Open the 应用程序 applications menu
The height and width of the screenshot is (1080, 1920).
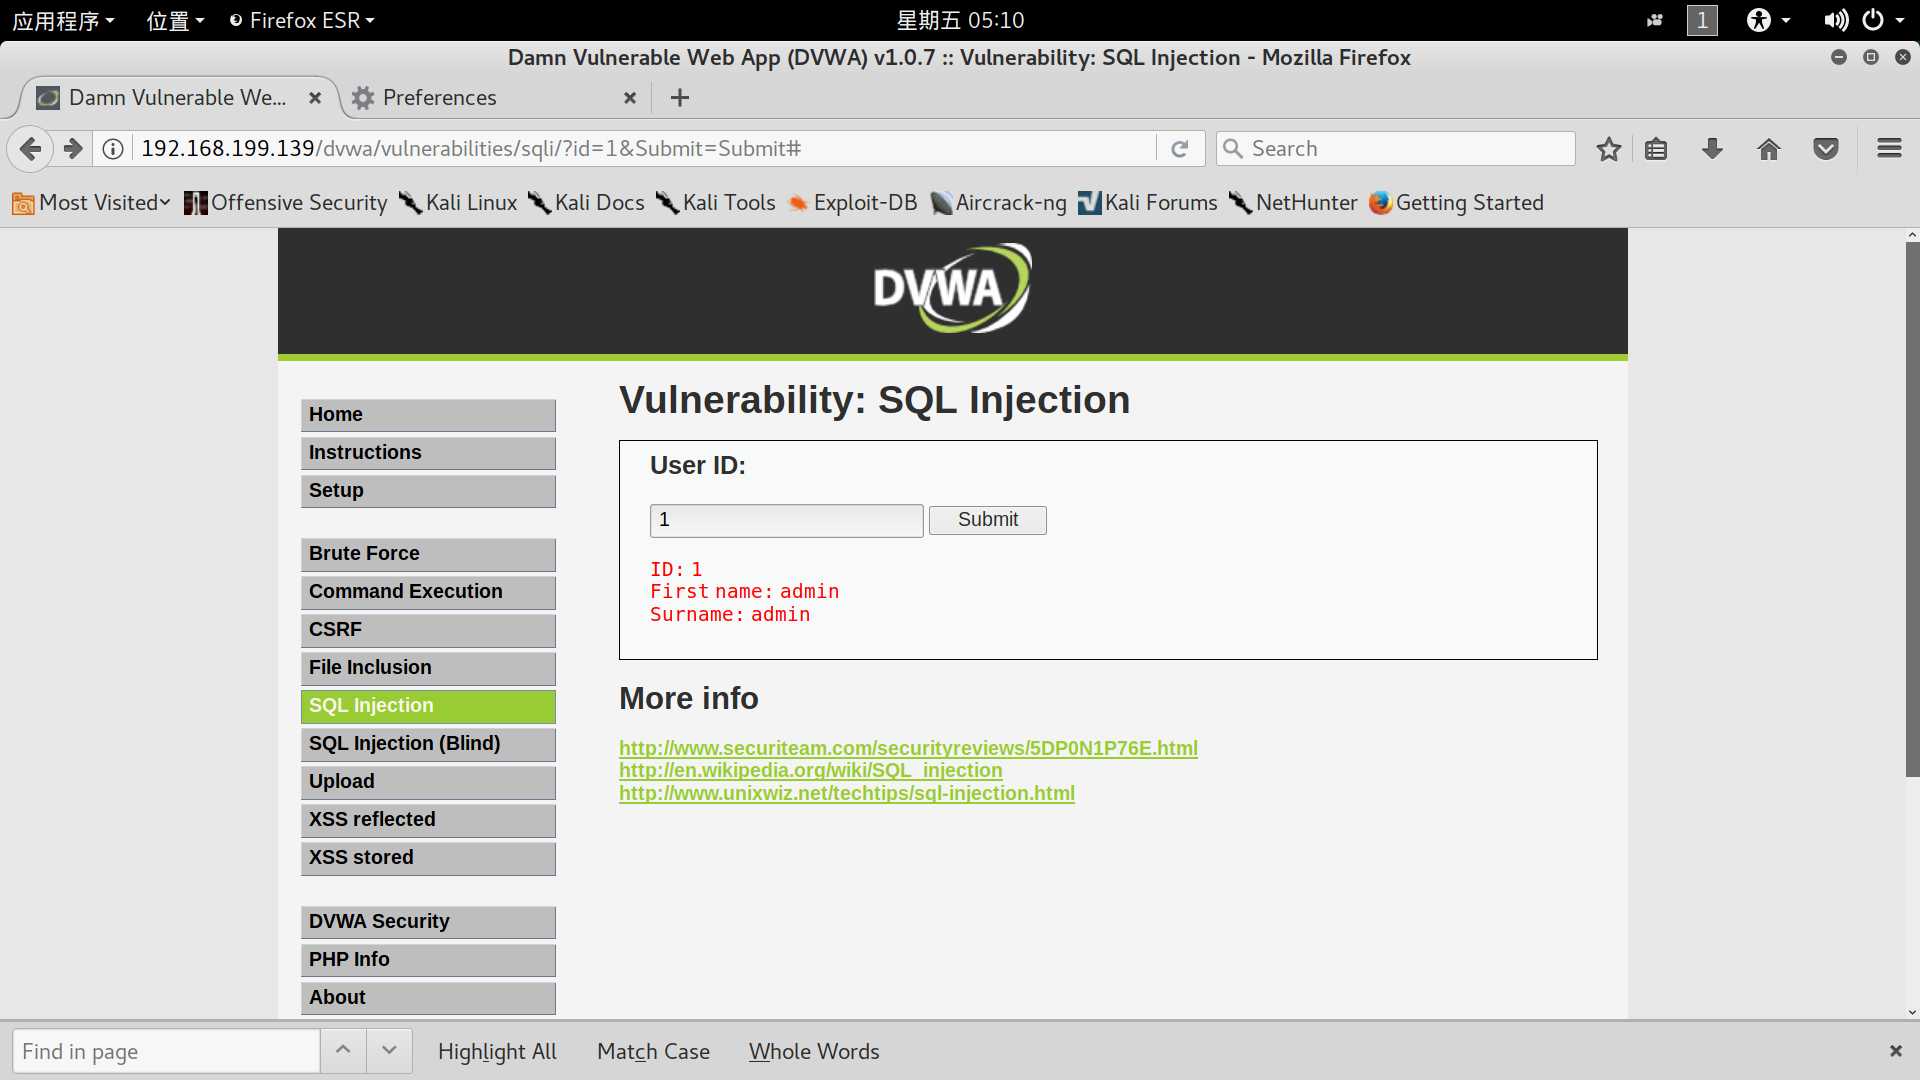point(63,20)
